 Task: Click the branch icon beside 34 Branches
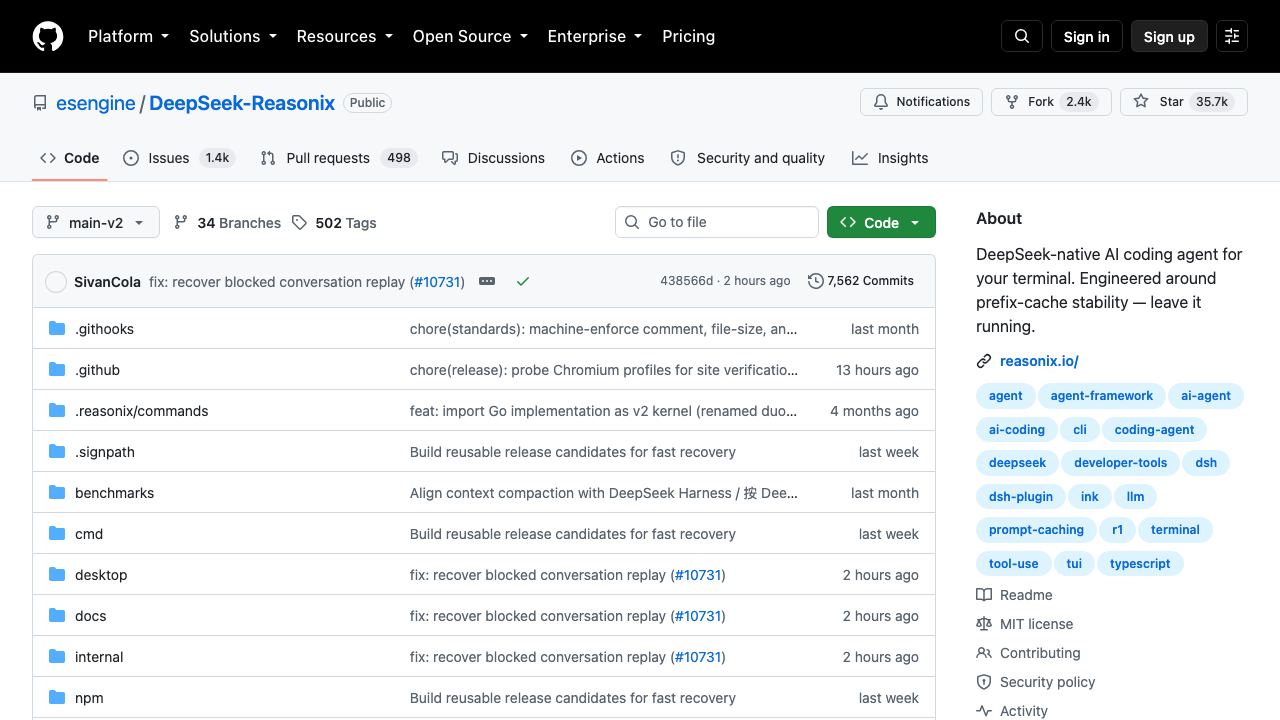click(x=181, y=222)
